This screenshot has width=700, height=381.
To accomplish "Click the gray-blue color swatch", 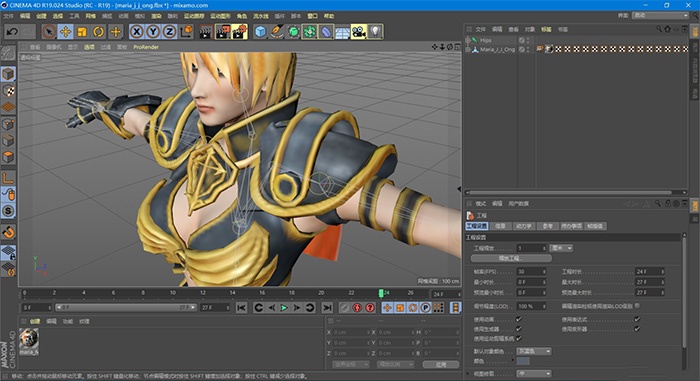I will point(523,361).
